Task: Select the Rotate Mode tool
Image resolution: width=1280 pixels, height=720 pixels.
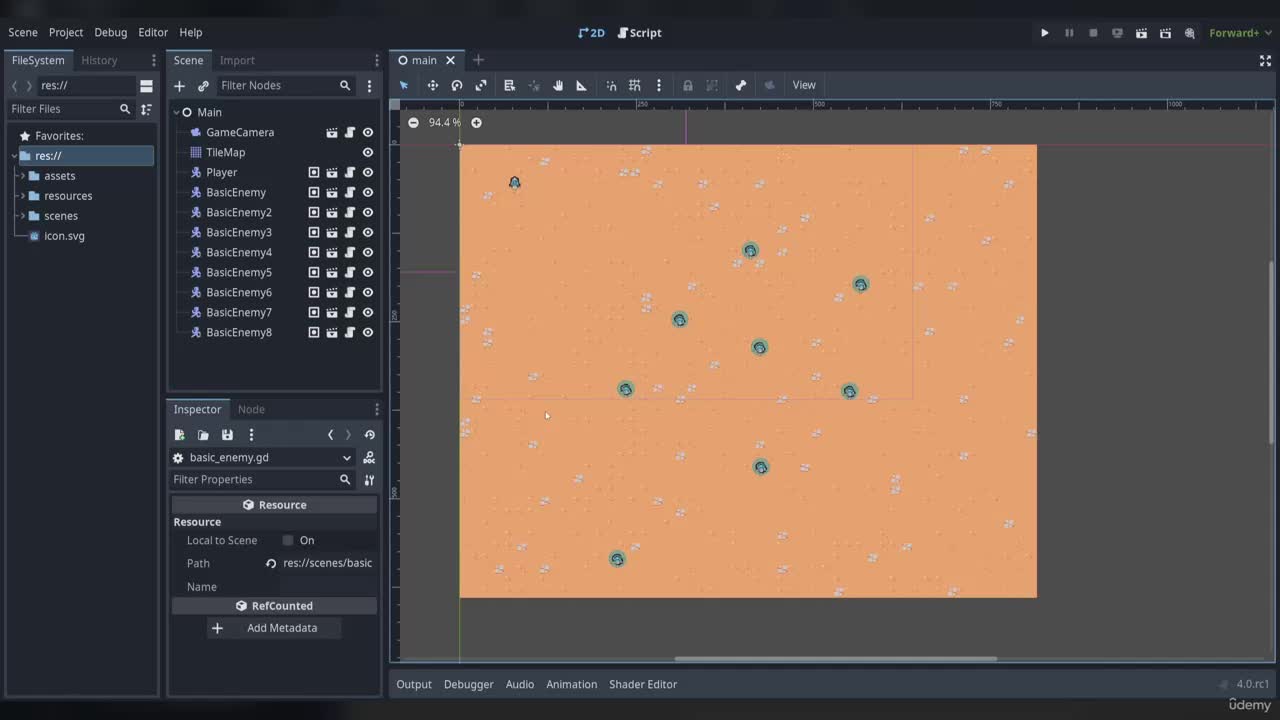Action: [x=457, y=85]
